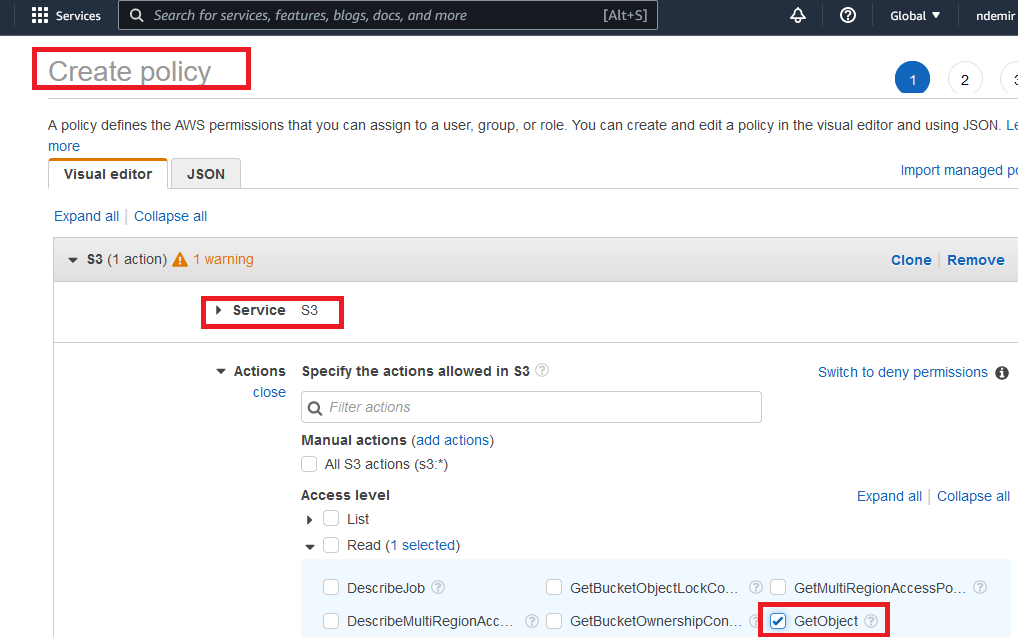This screenshot has width=1018, height=637.
Task: Click the info icon beside Switch to deny permissions
Action: click(x=1002, y=373)
